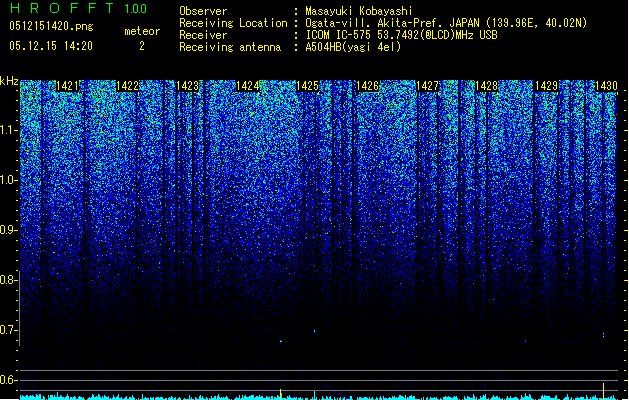Click the 1425 time marker
The image size is (629, 400).
[307, 86]
